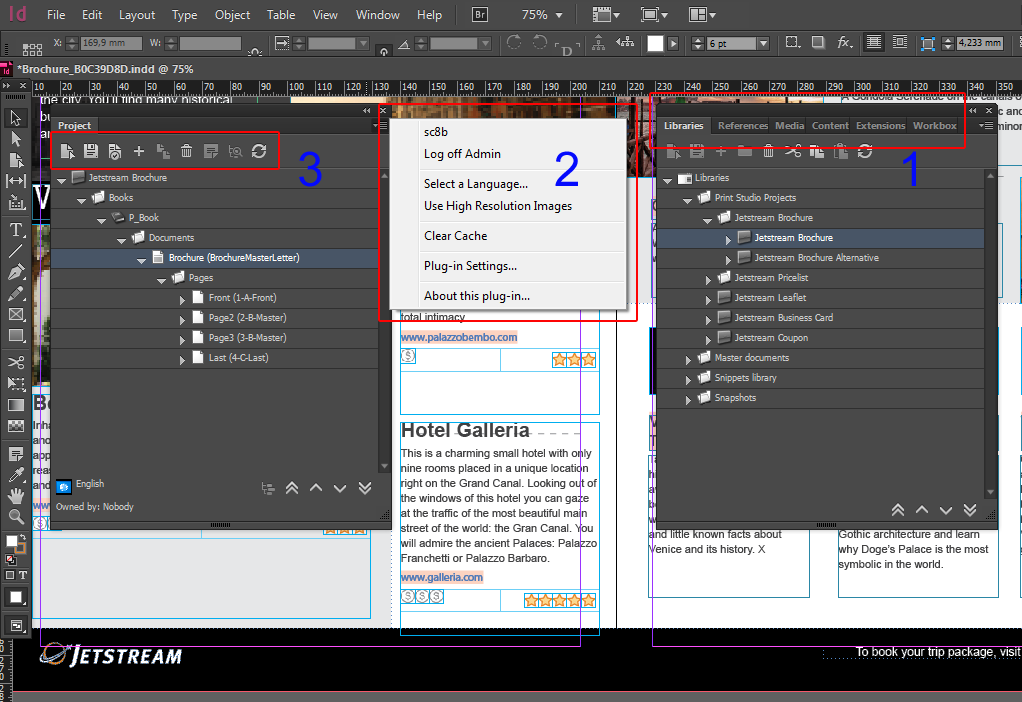Click the Project panel add (plus) icon
The image size is (1022, 702).
[139, 151]
